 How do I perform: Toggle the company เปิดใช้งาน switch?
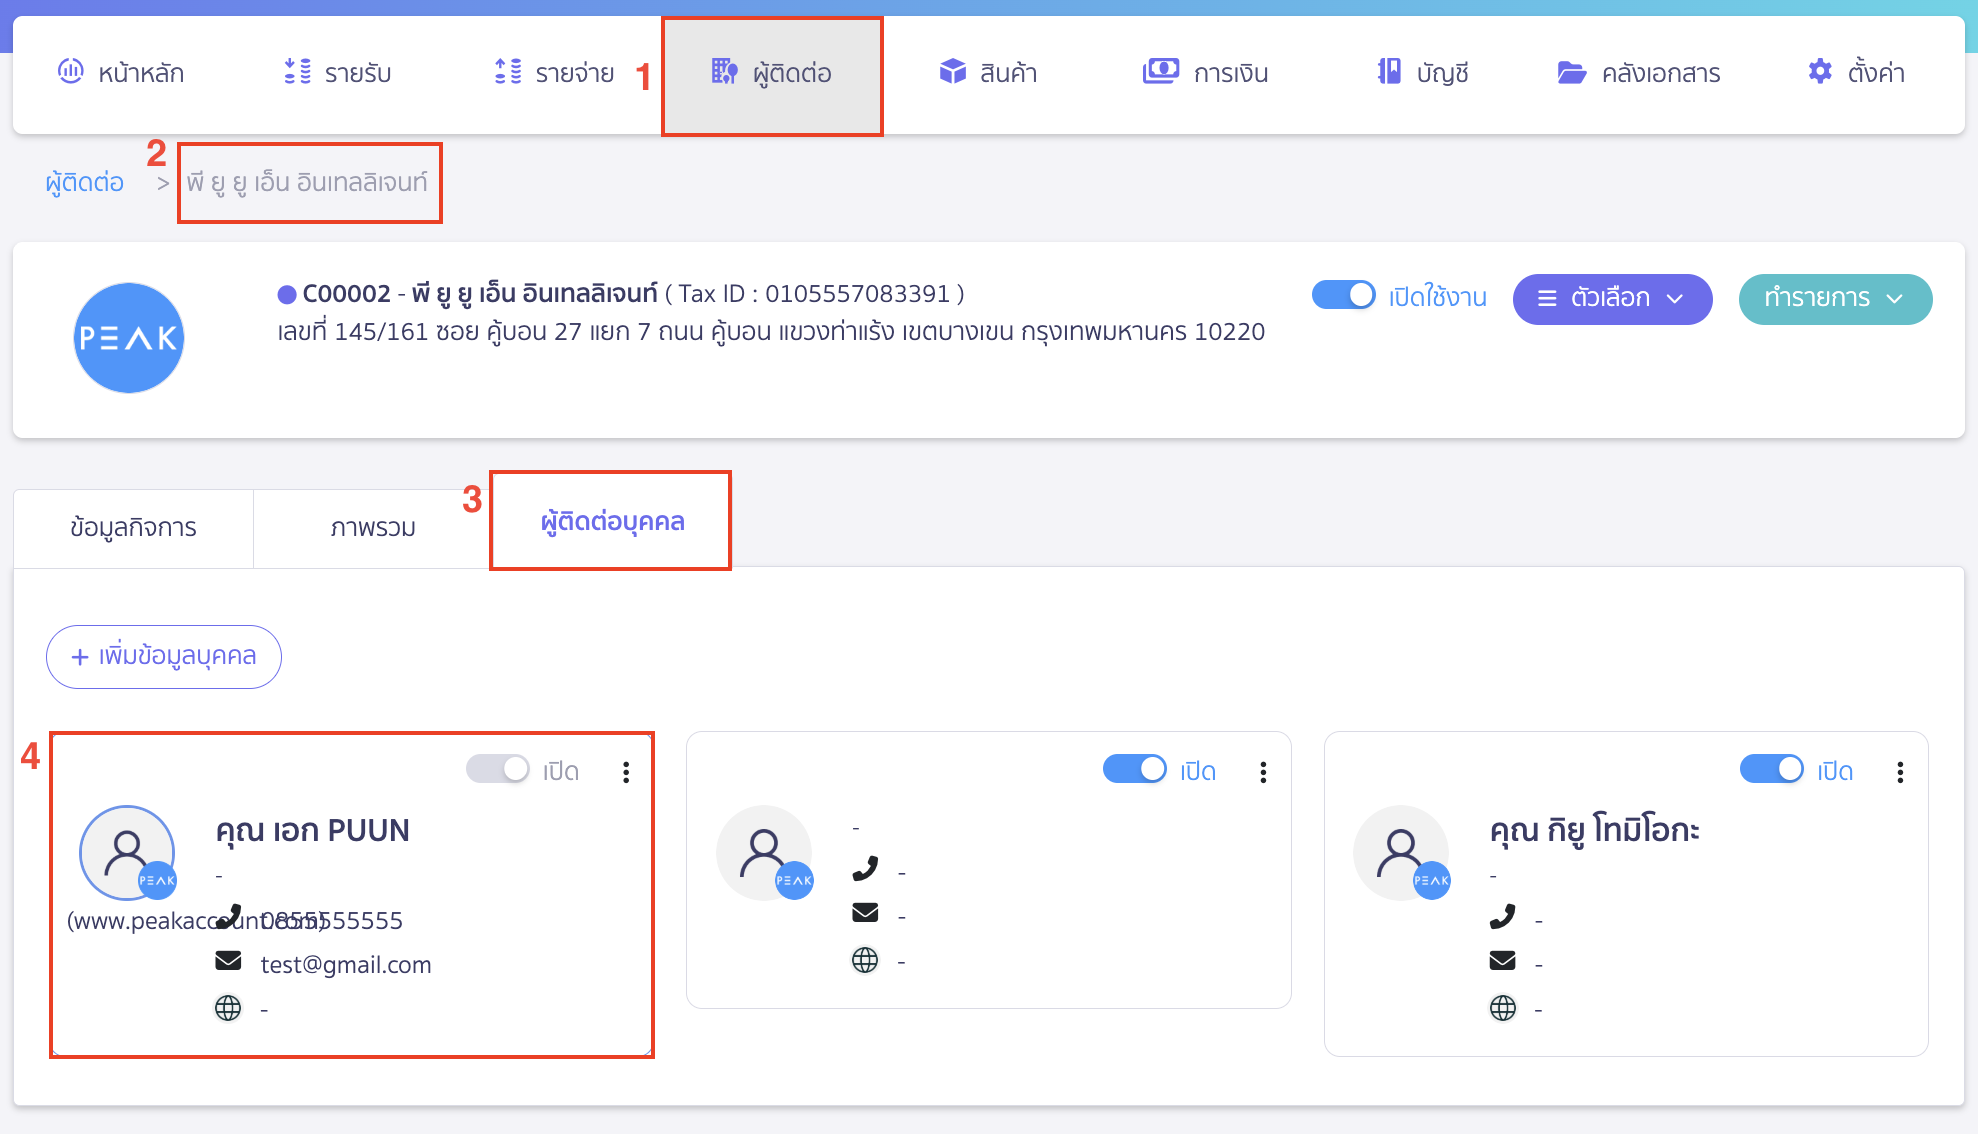1344,295
